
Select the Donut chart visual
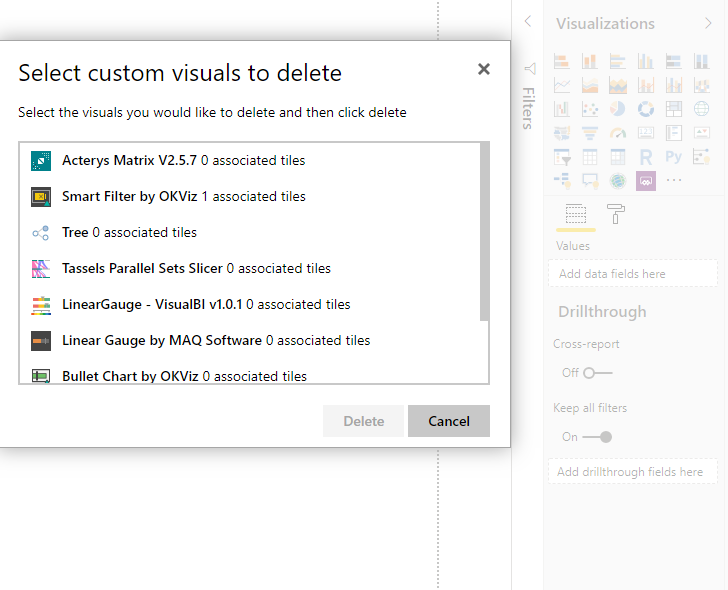point(645,109)
